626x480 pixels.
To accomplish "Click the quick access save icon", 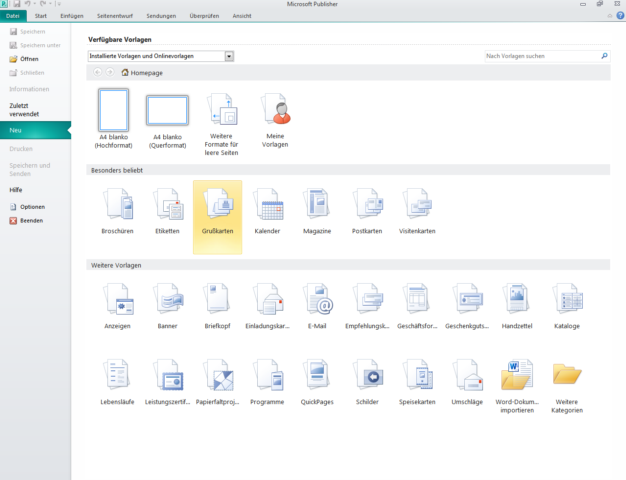I will [x=17, y=4].
